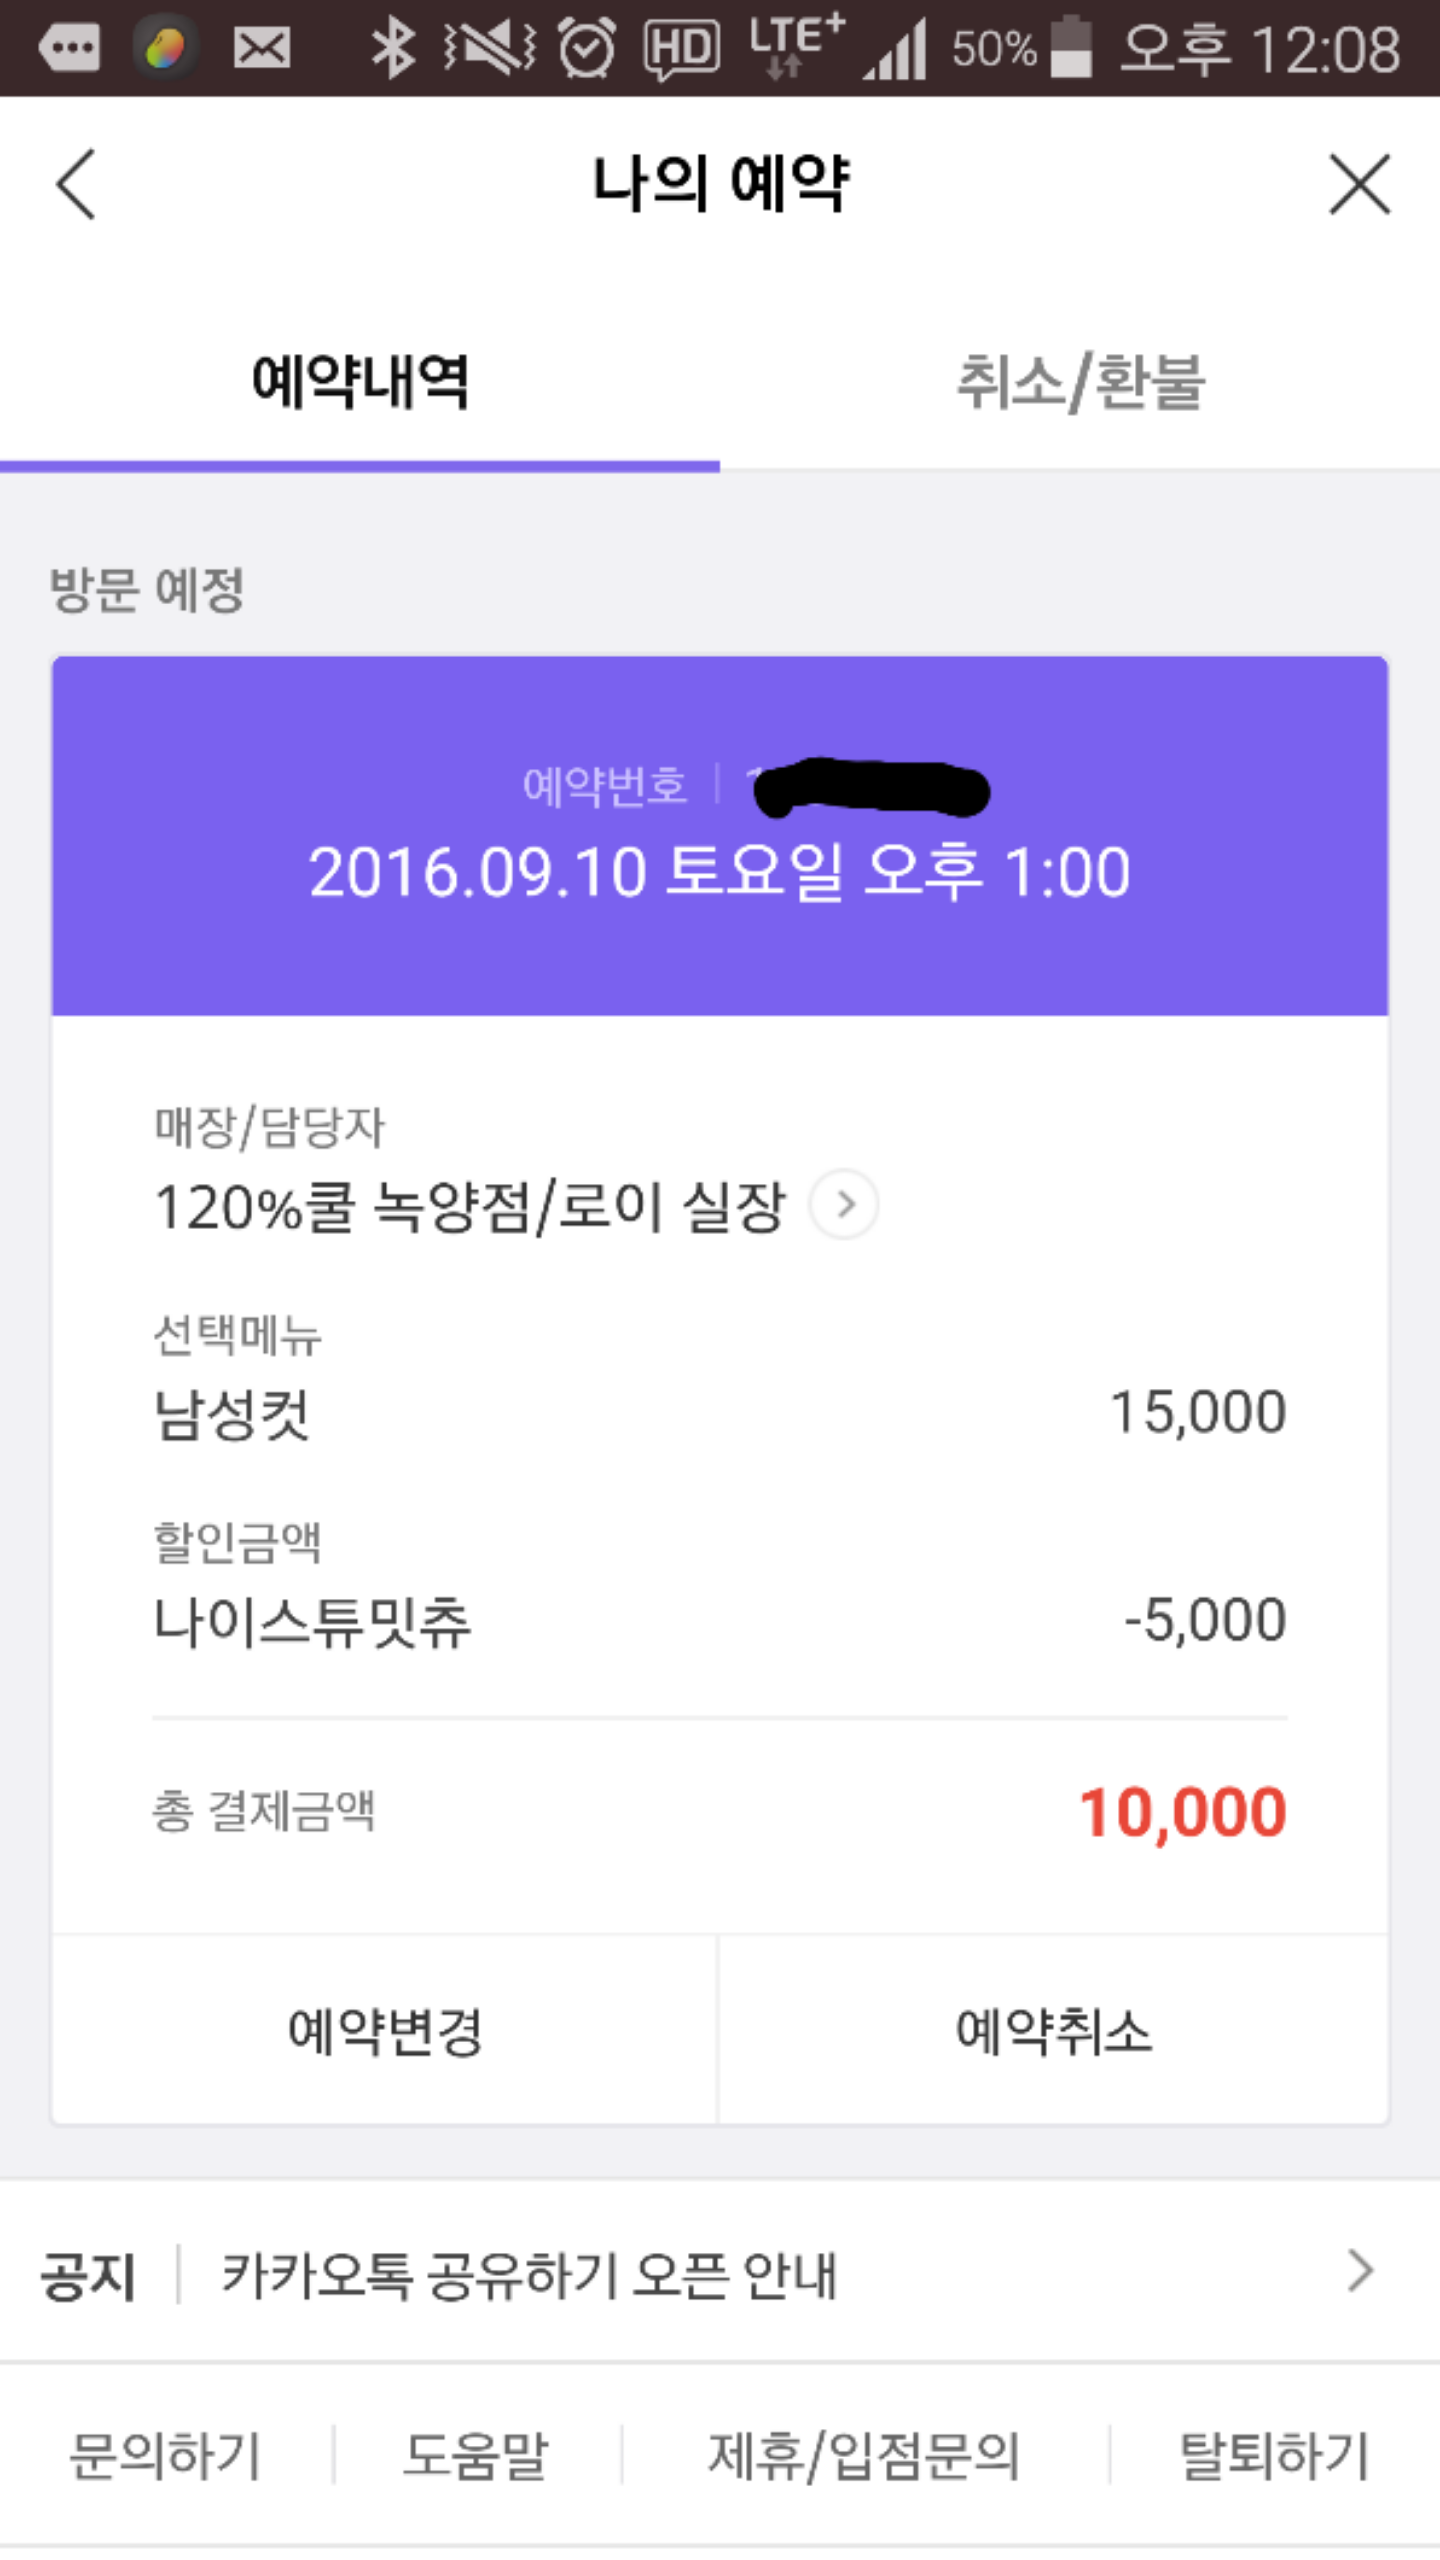Tap the reservation date 2016.09.10 header

coord(719,872)
